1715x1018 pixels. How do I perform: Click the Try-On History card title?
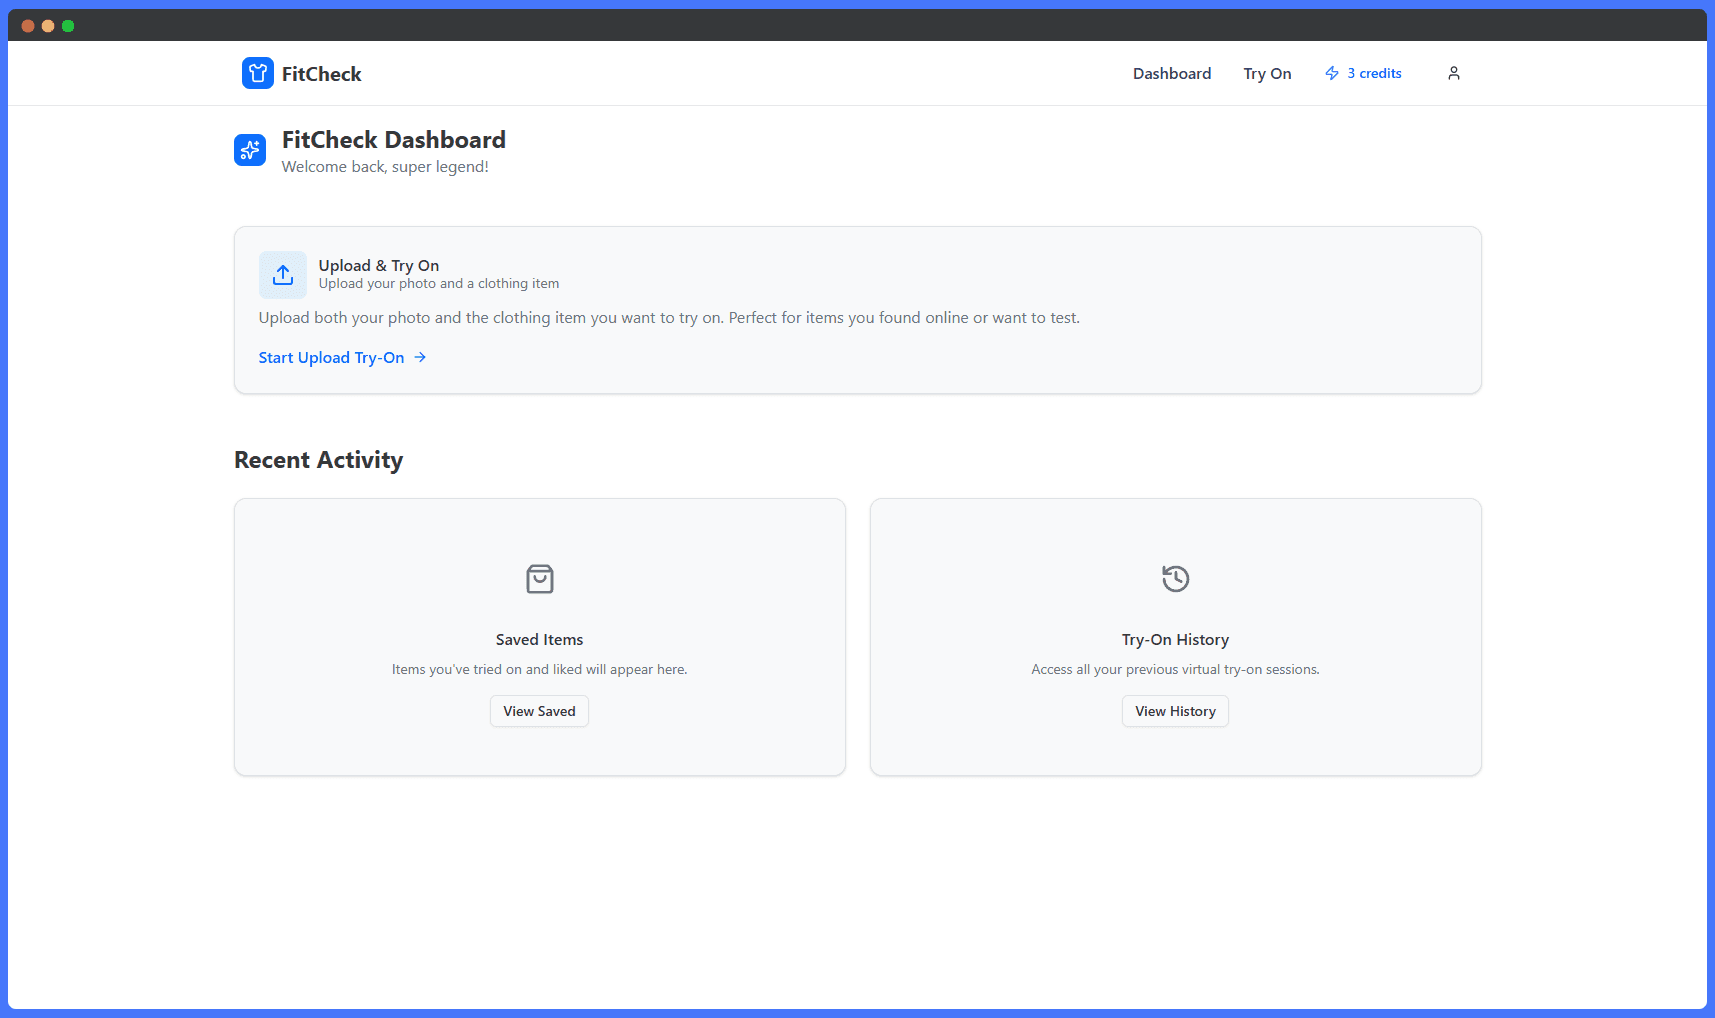tap(1175, 639)
